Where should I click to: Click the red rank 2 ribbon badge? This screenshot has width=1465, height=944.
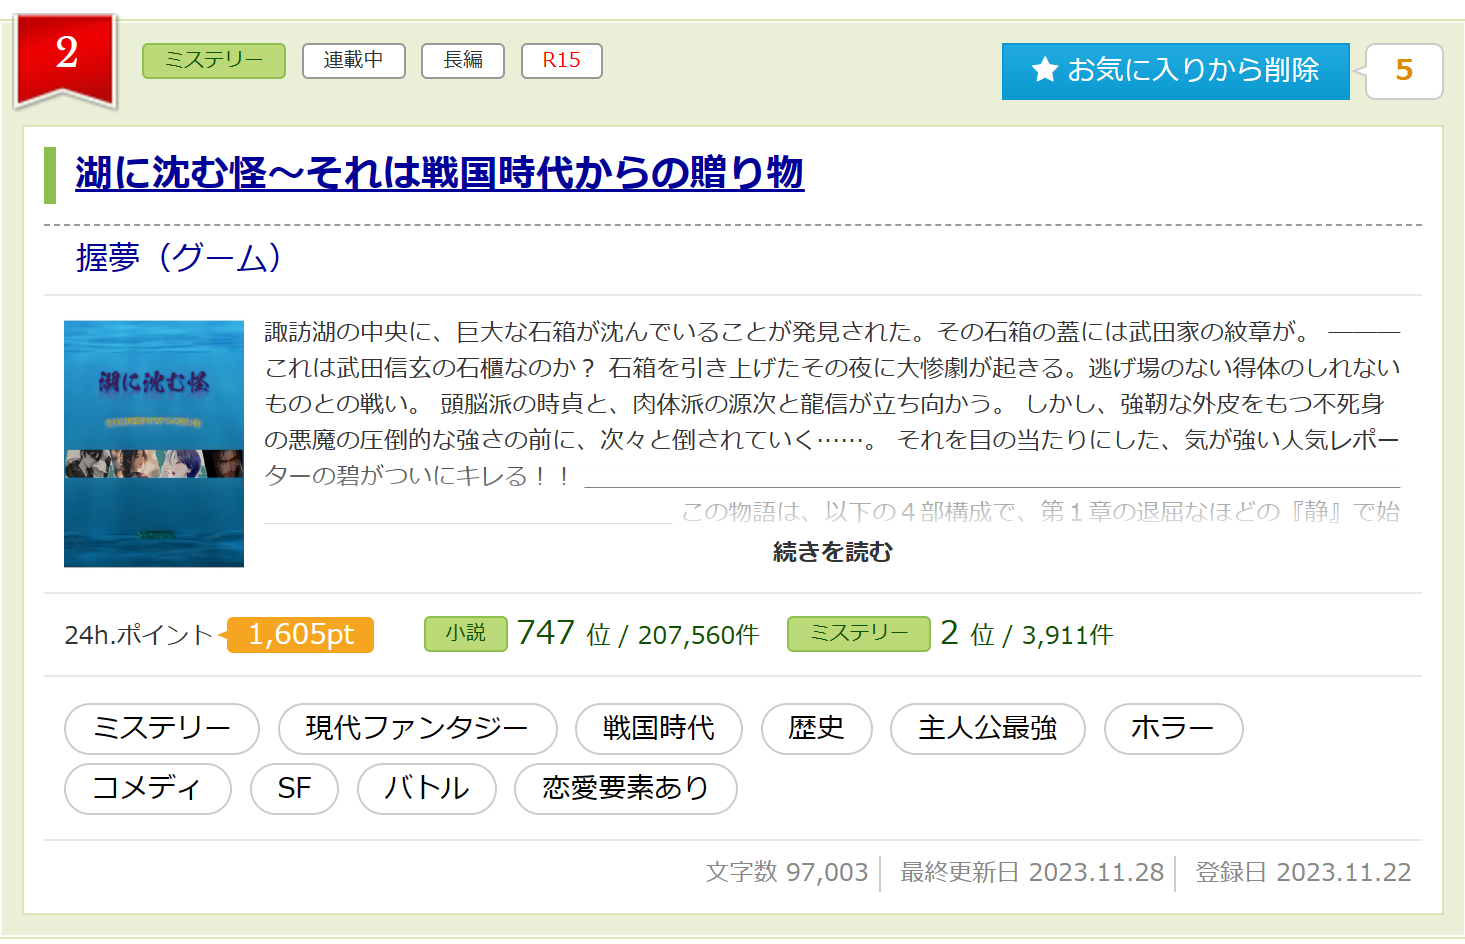(x=66, y=56)
